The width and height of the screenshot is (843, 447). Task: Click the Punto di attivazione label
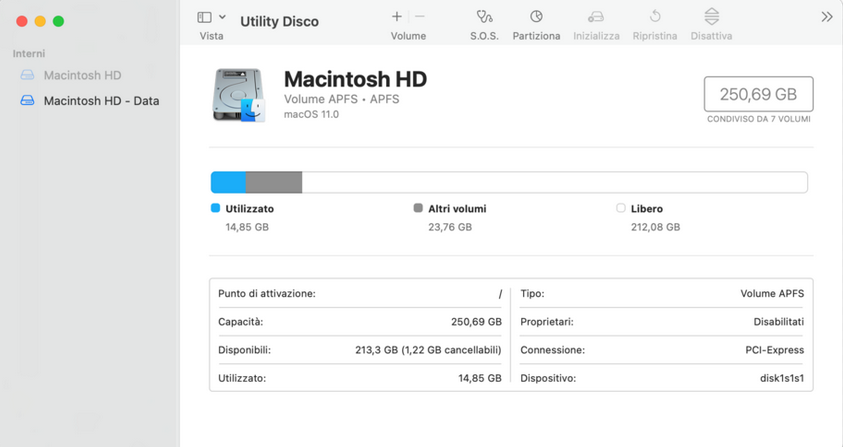click(x=267, y=294)
